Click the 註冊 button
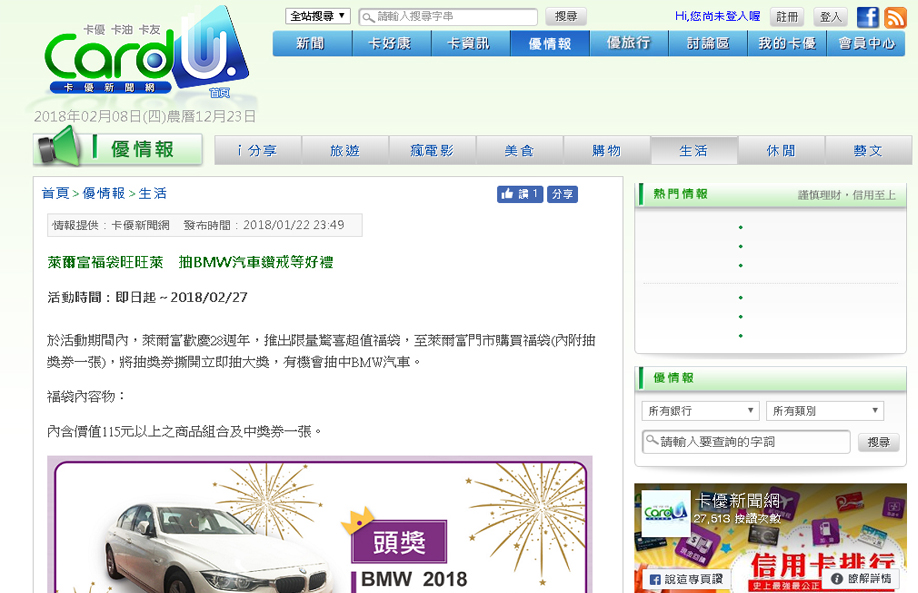Image resolution: width=918 pixels, height=593 pixels. [787, 17]
